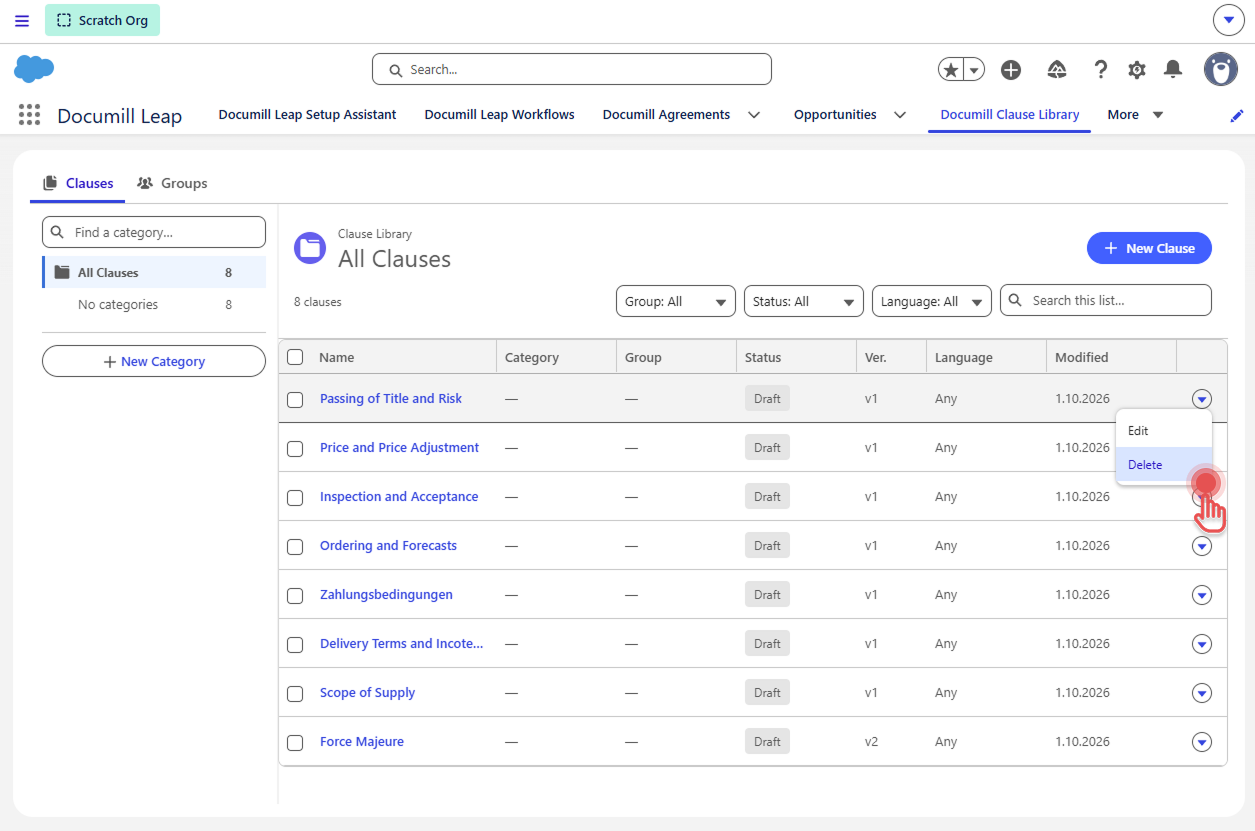Open the global create plus icon

(1011, 69)
